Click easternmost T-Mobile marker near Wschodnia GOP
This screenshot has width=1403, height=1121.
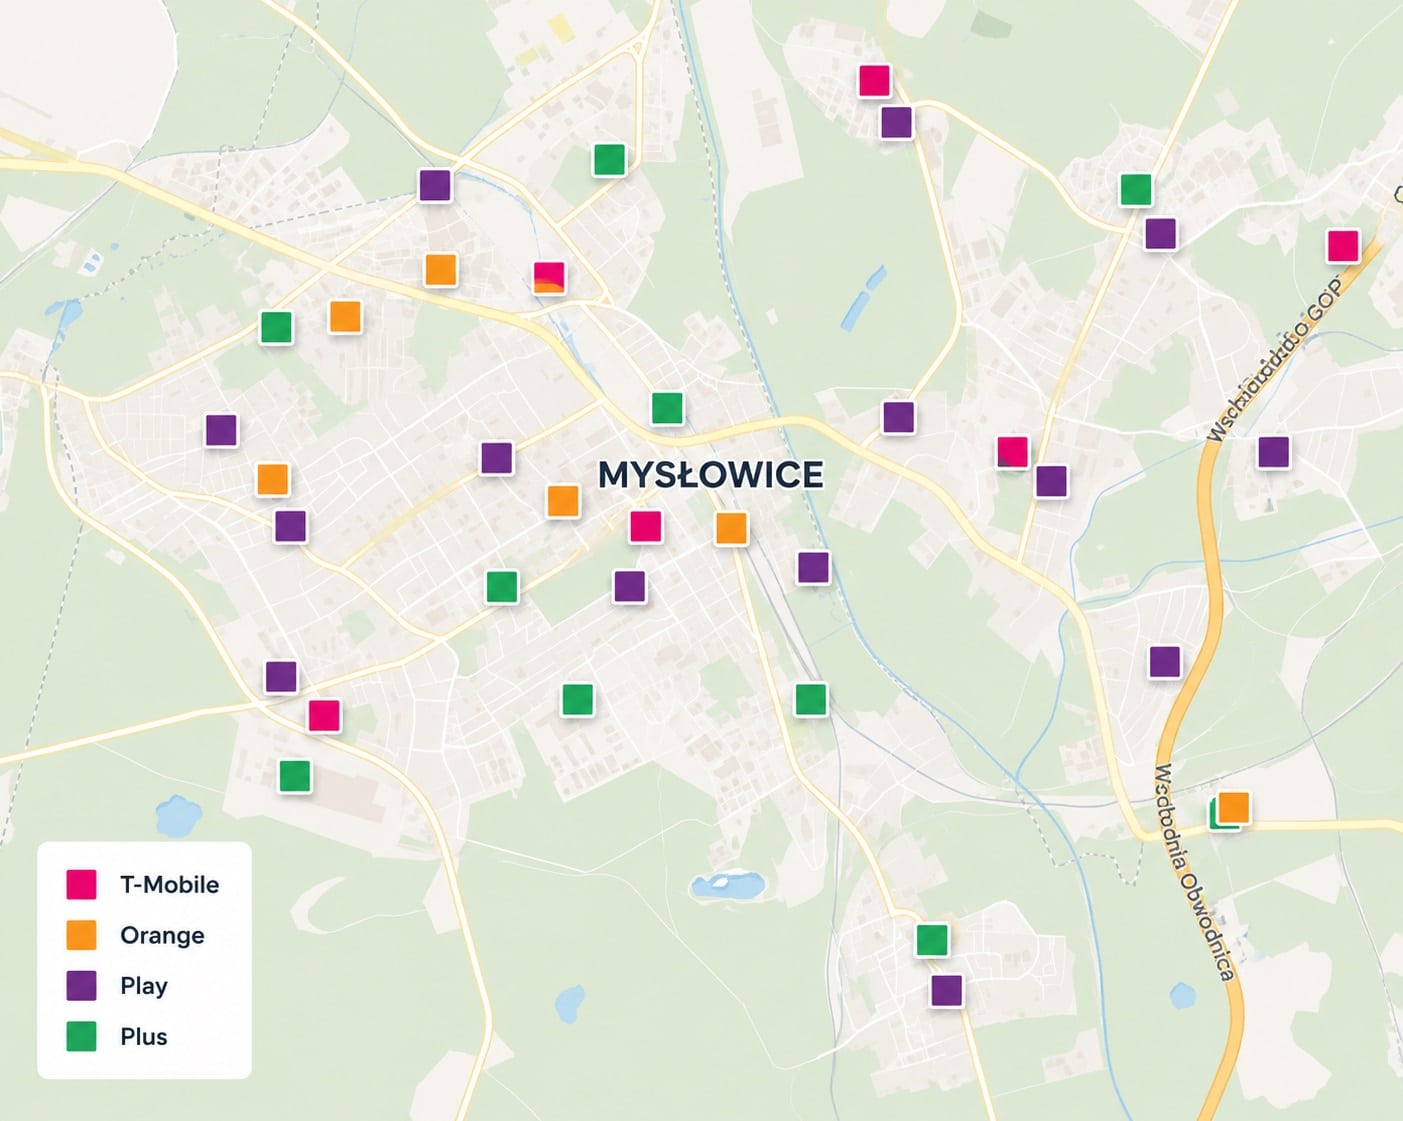1343,245
